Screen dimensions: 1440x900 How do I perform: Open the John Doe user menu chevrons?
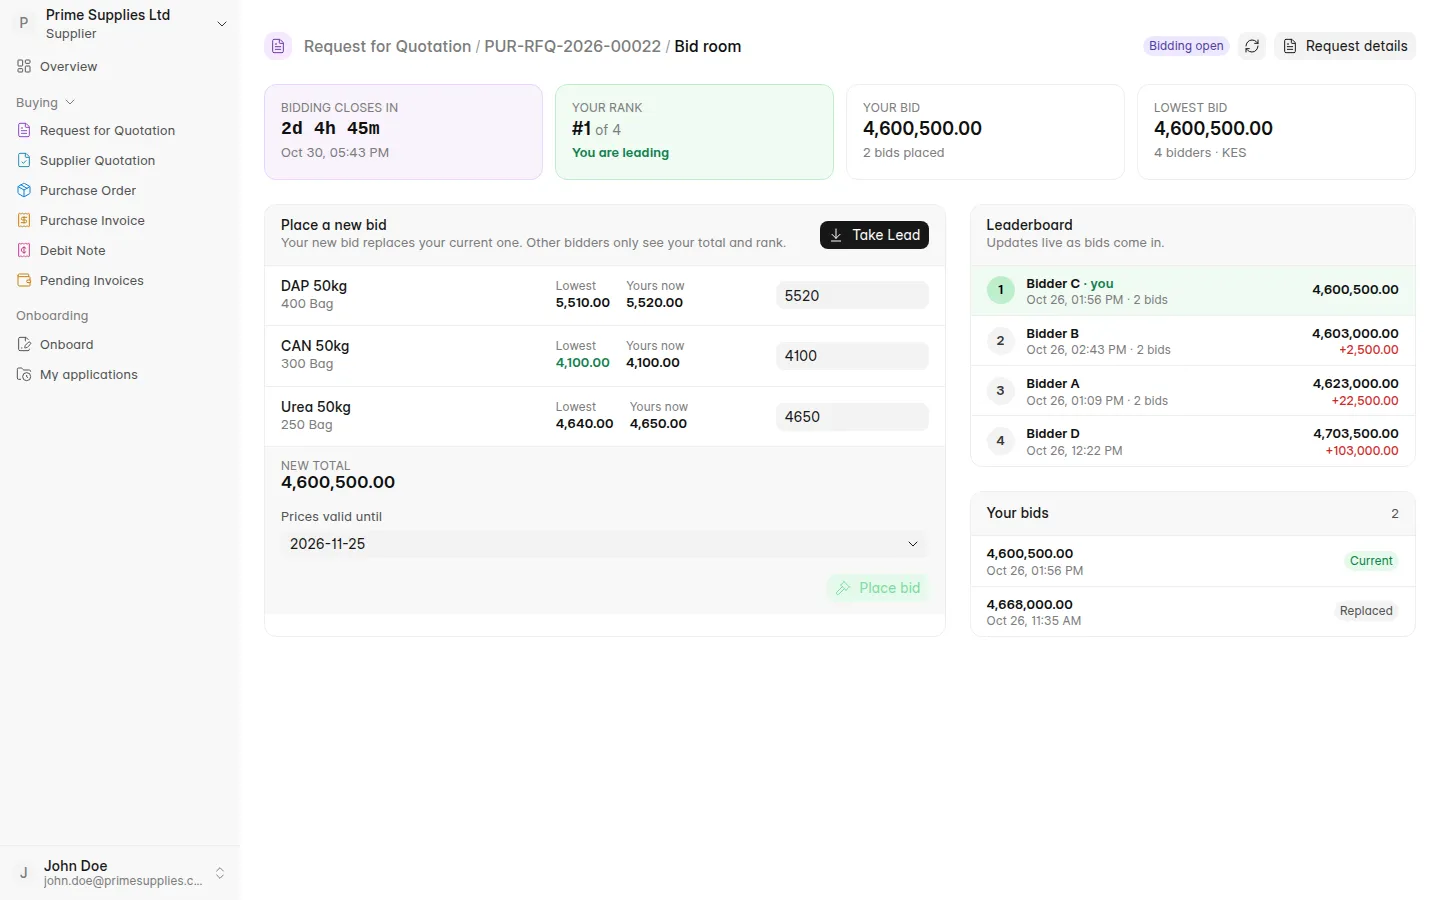coord(220,873)
